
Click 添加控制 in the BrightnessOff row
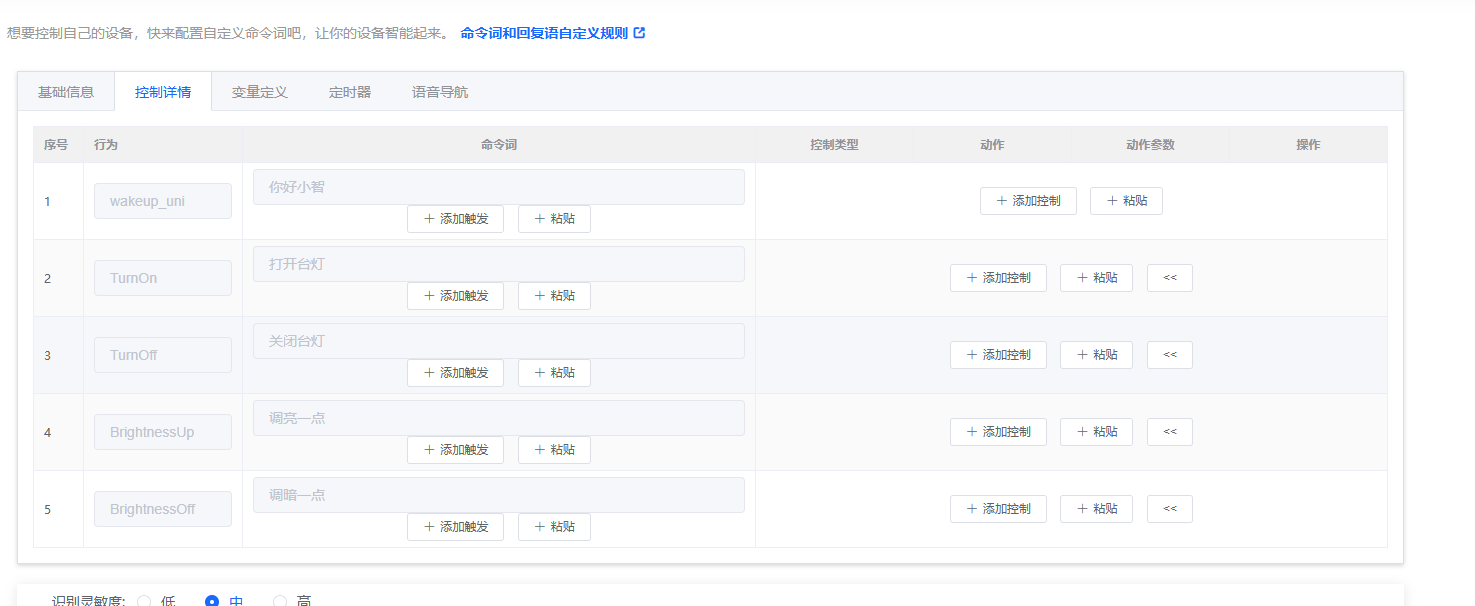pyautogui.click(x=998, y=509)
